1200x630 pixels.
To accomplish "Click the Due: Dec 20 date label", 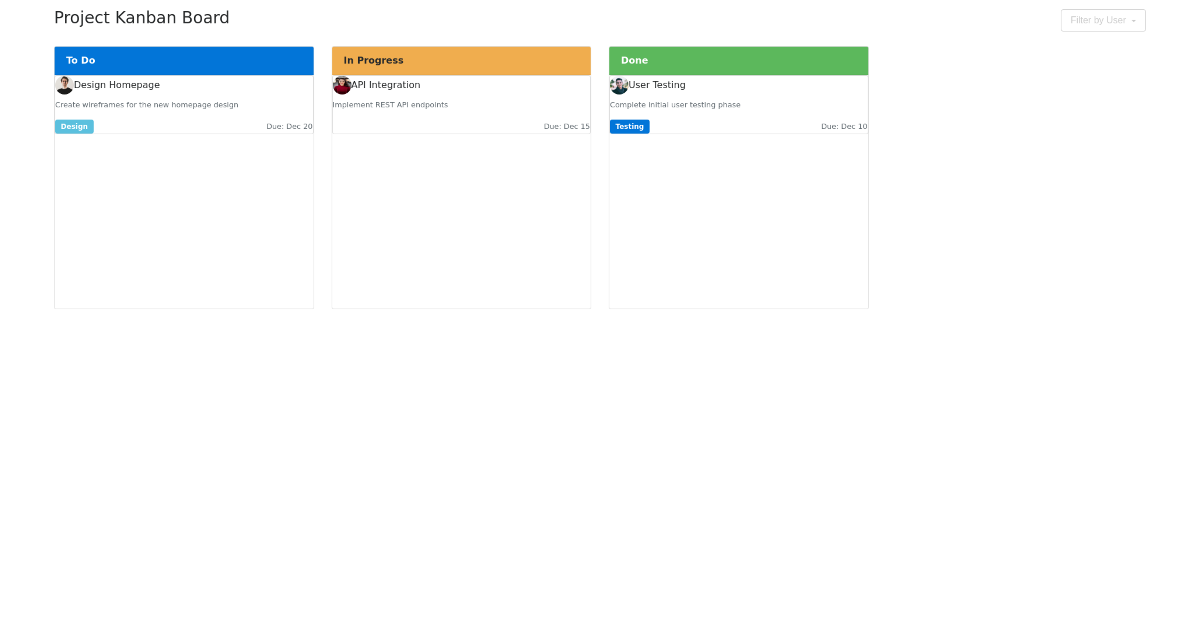I will click(289, 126).
